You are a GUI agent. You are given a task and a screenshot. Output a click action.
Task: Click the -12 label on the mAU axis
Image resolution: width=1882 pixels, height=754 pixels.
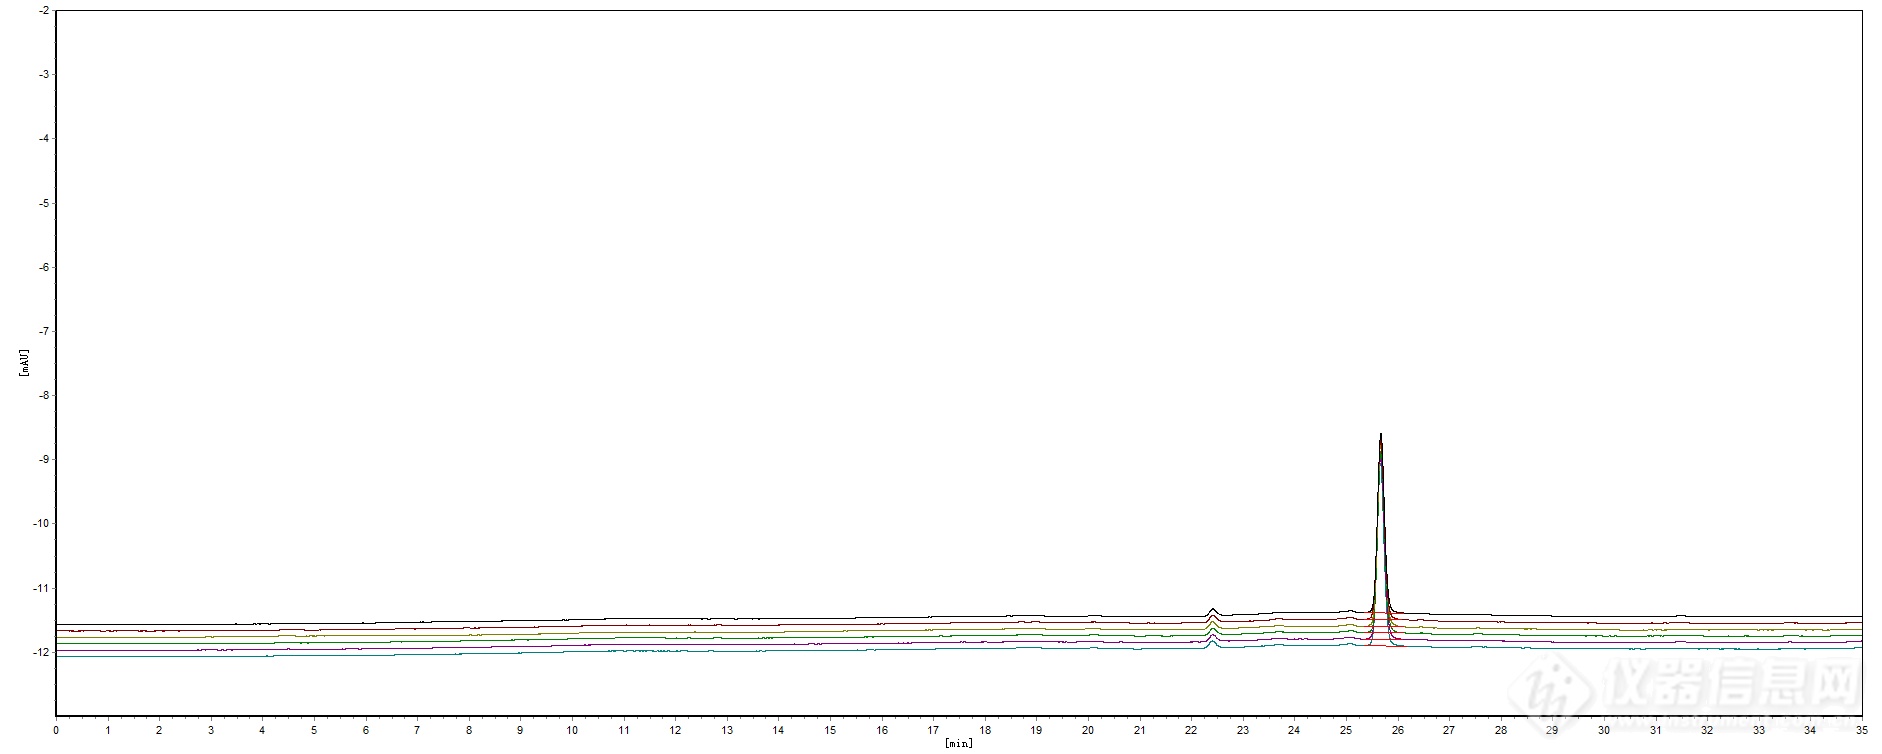(x=41, y=652)
